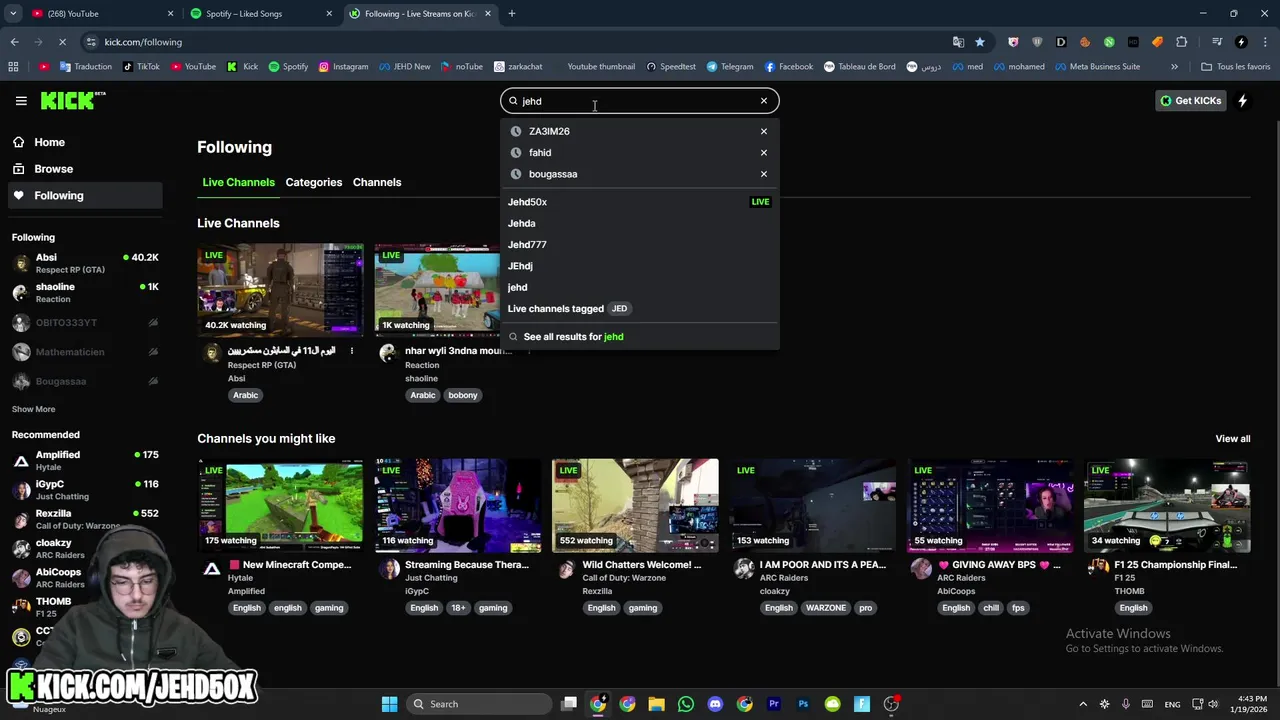
Task: Switch to the Live Channels tab
Action: (238, 182)
